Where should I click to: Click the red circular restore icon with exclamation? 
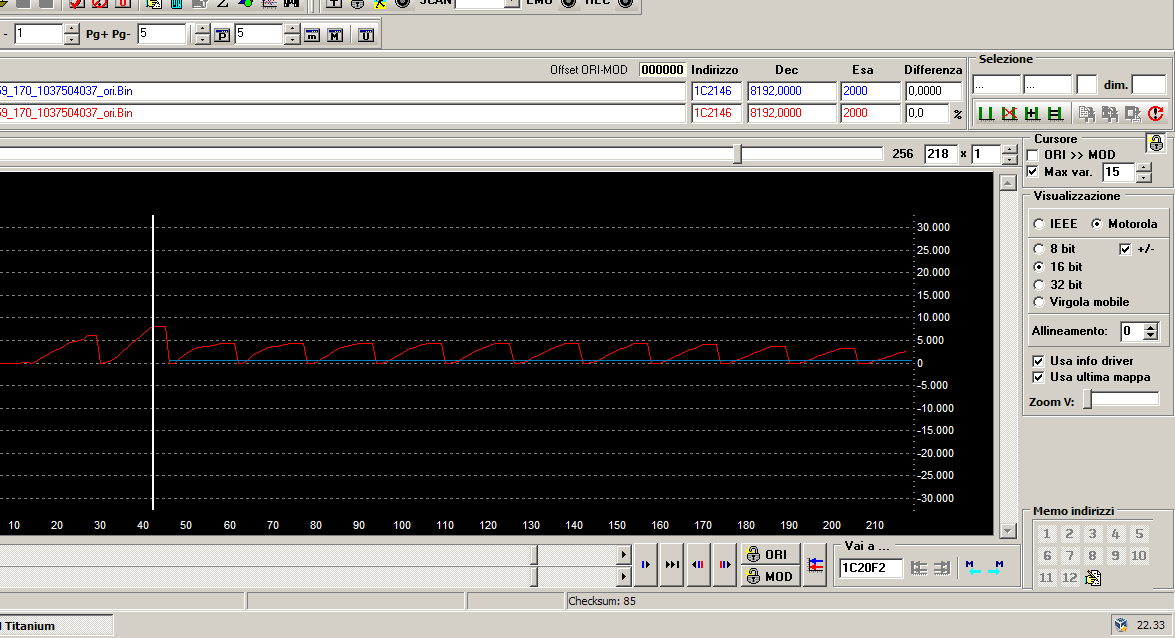pos(1156,114)
